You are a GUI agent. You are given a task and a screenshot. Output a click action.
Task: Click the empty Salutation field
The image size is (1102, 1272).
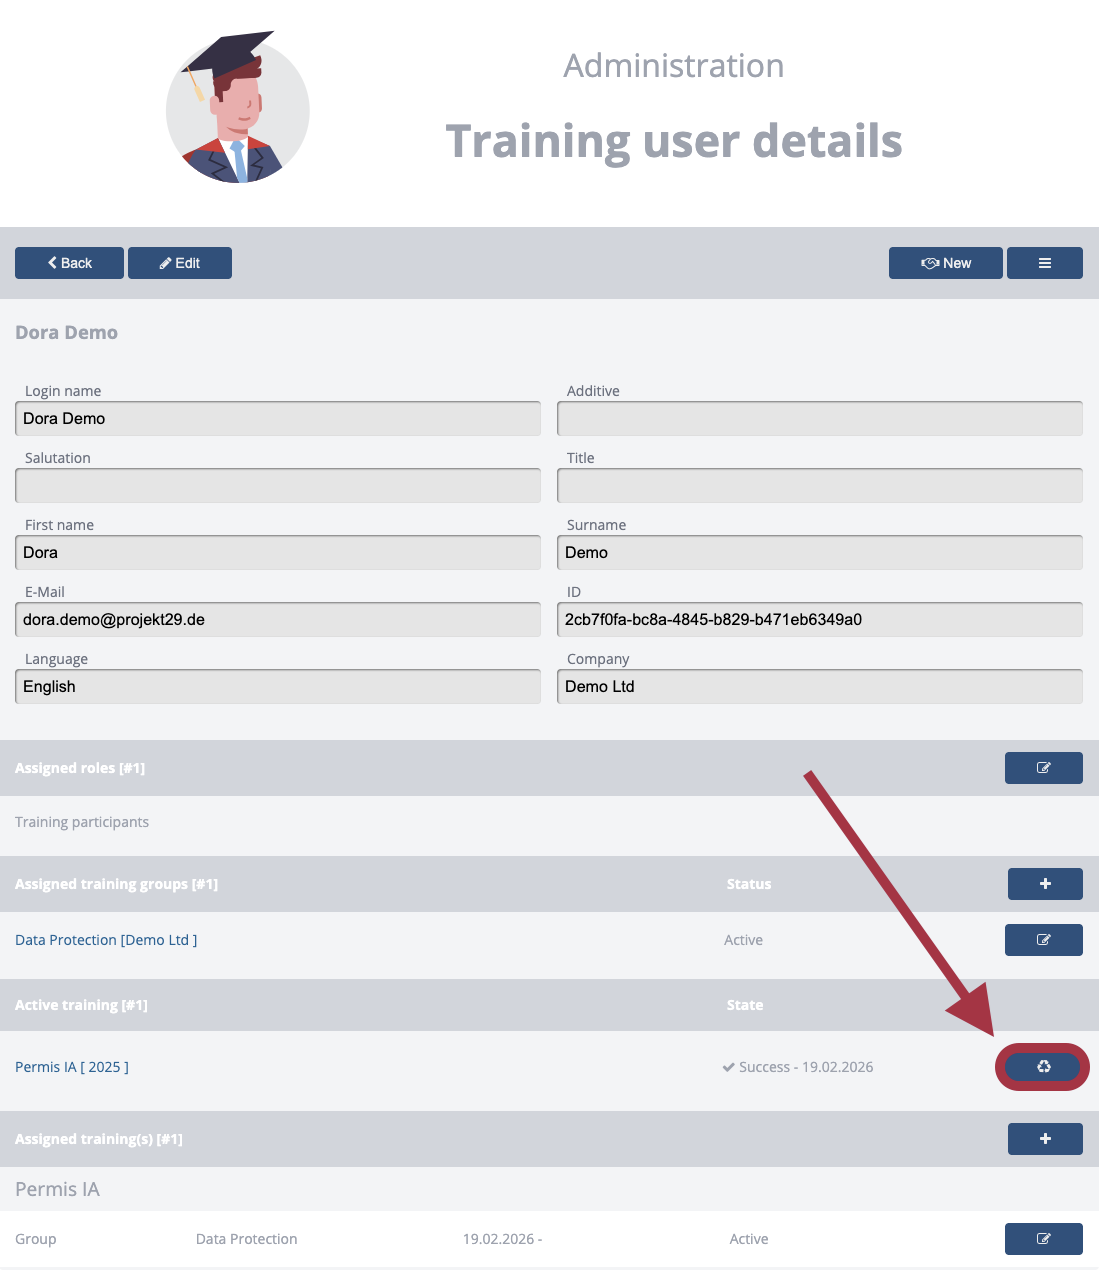click(278, 486)
